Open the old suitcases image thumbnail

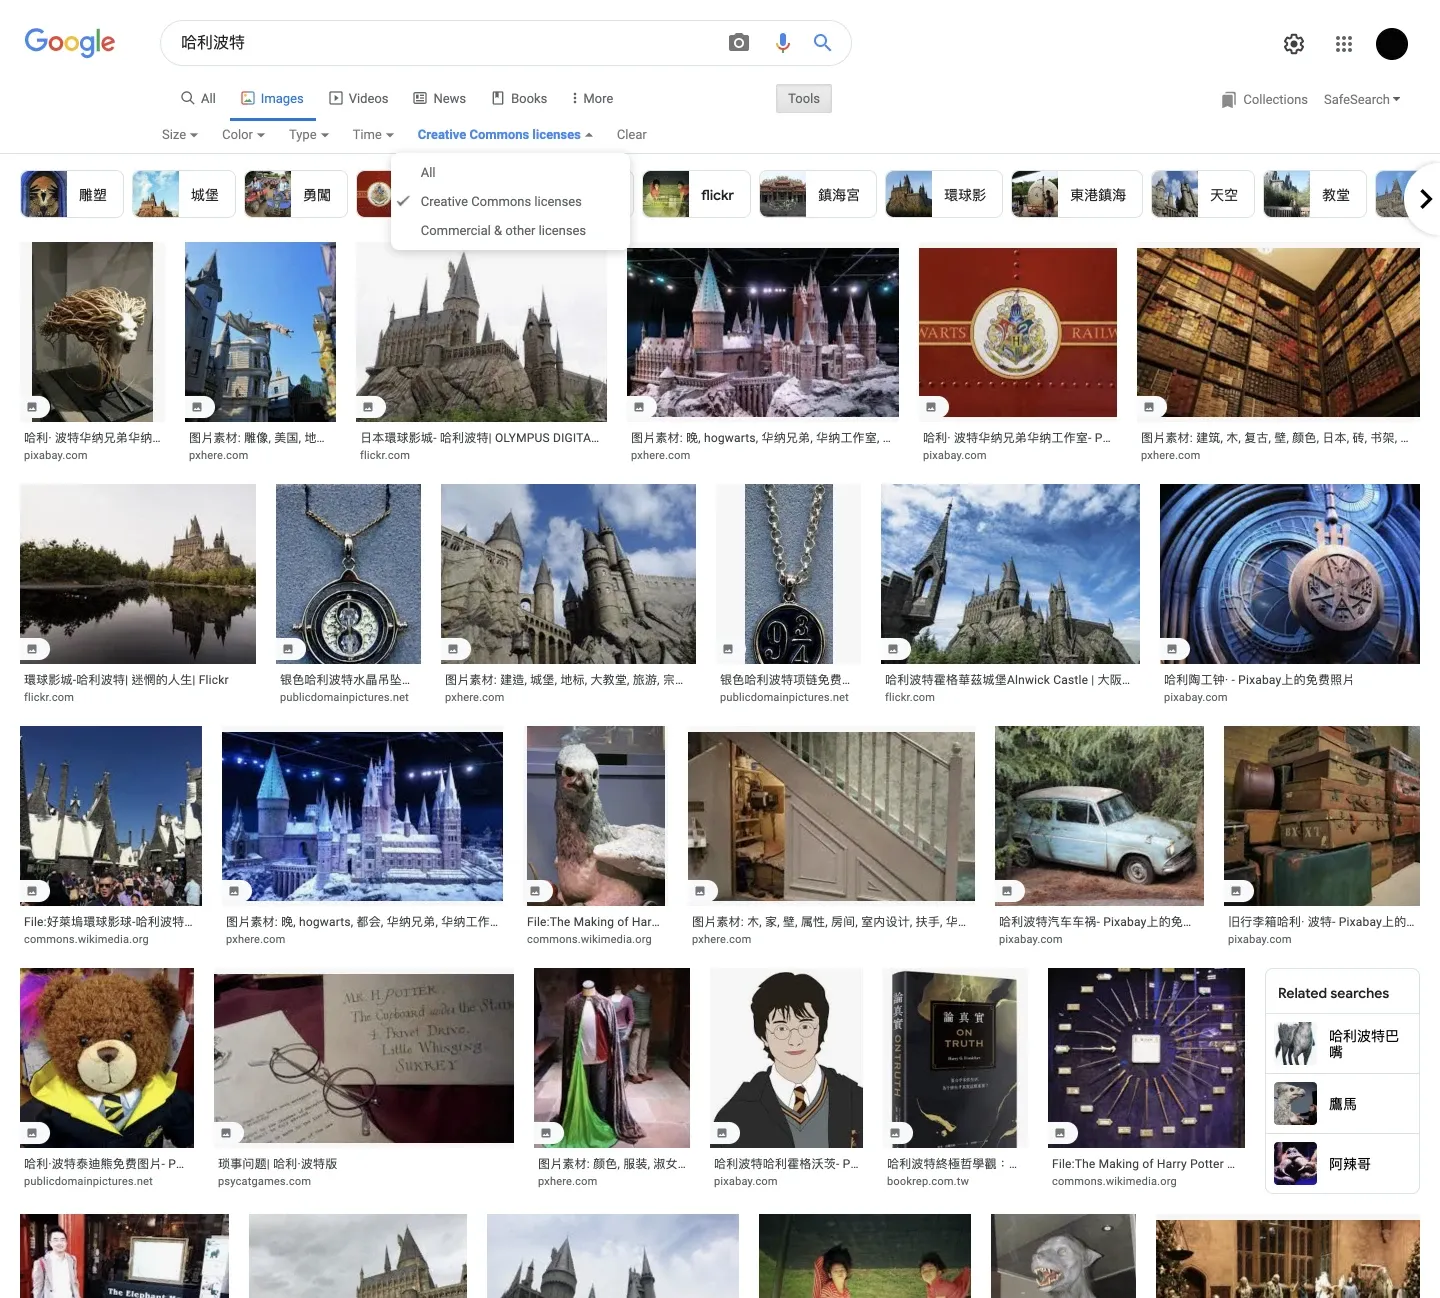[1322, 816]
